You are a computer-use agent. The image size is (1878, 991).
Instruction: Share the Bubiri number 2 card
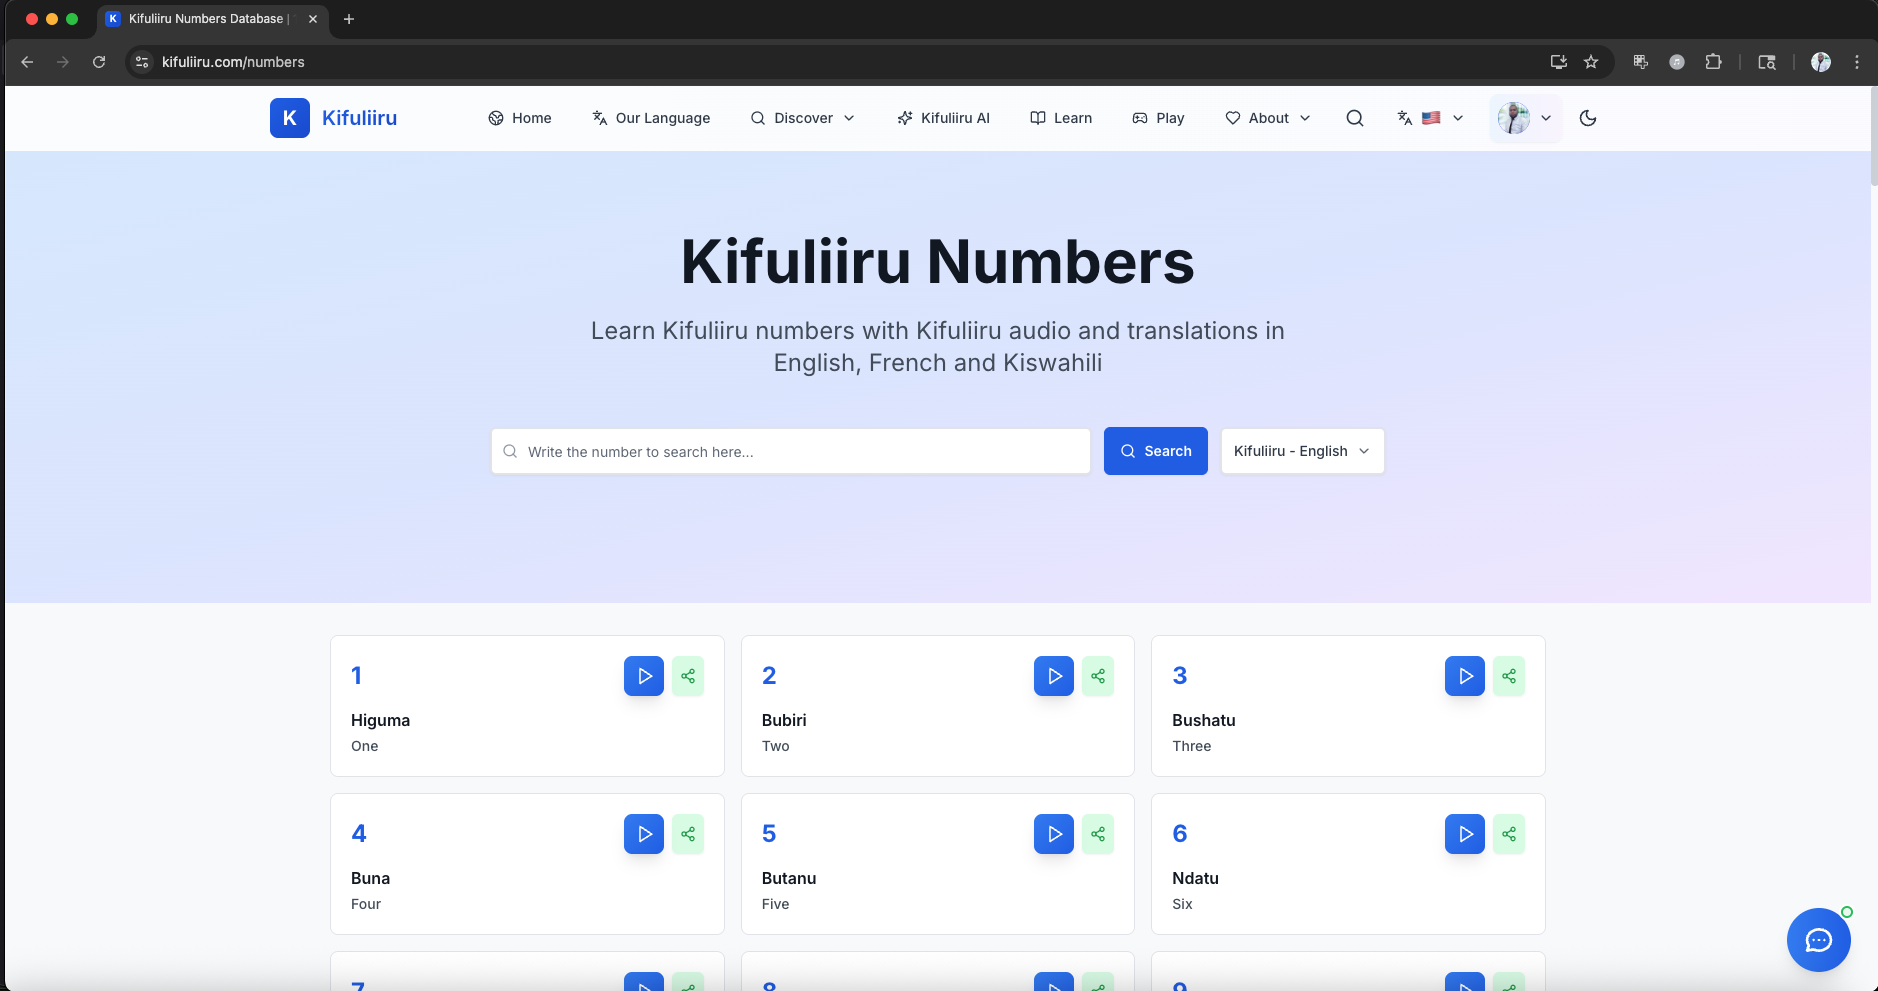pos(1098,676)
